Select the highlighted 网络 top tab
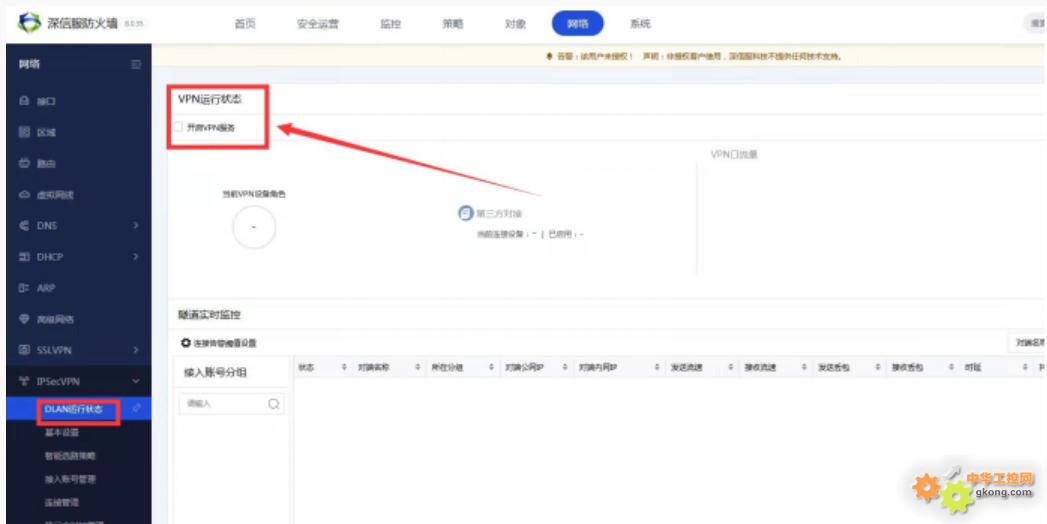The height and width of the screenshot is (524, 1047). pyautogui.click(x=578, y=24)
